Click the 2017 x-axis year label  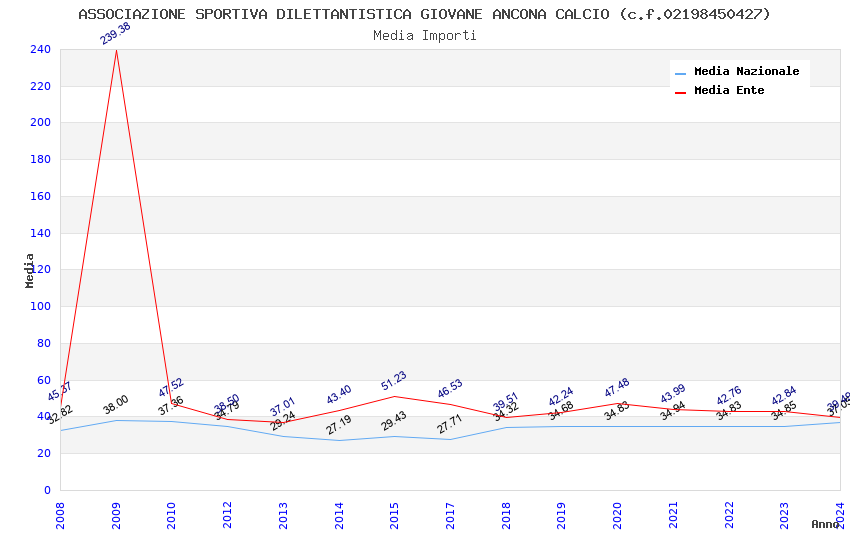tap(450, 515)
